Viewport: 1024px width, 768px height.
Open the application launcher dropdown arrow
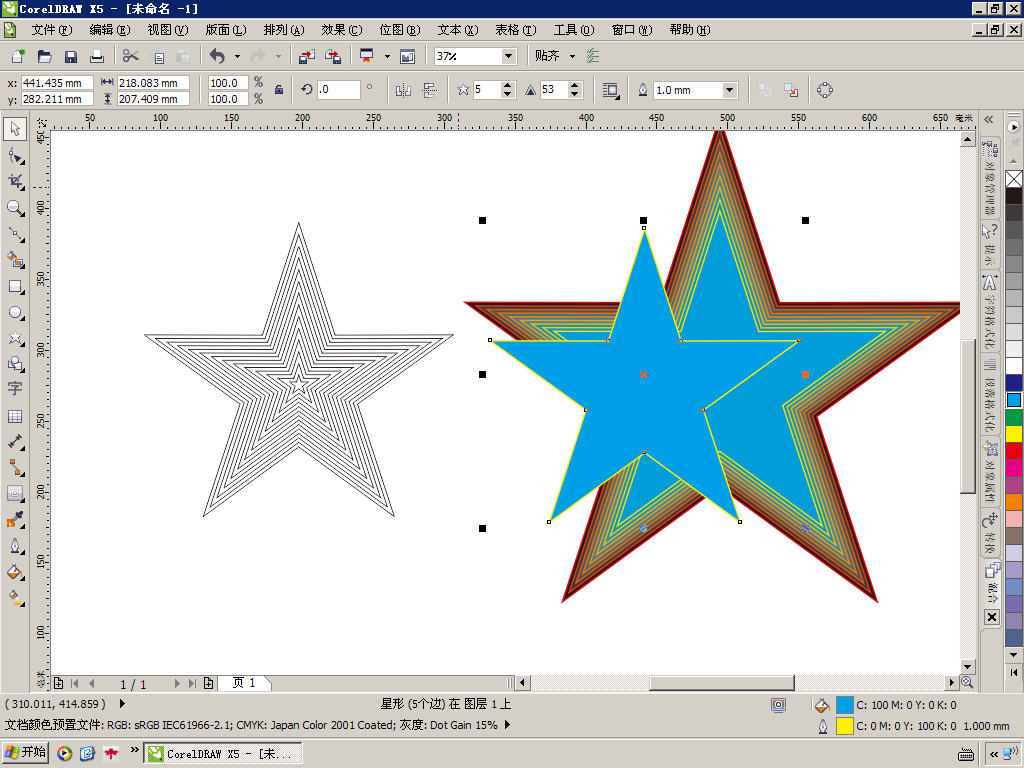click(387, 56)
